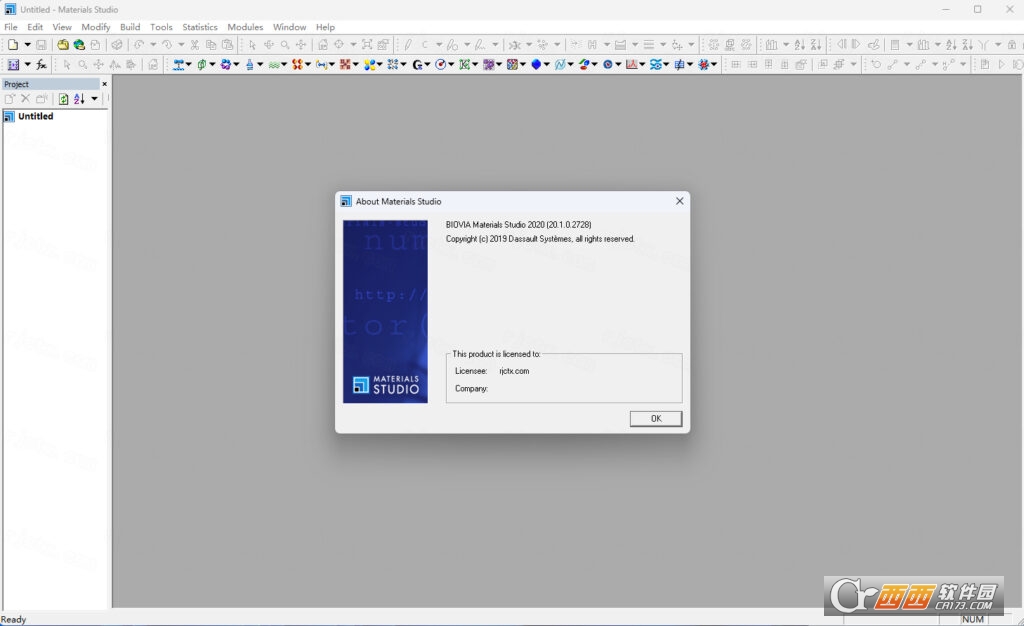Click the red spider-like module icon
Screen dimensions: 1024x626
click(703, 64)
